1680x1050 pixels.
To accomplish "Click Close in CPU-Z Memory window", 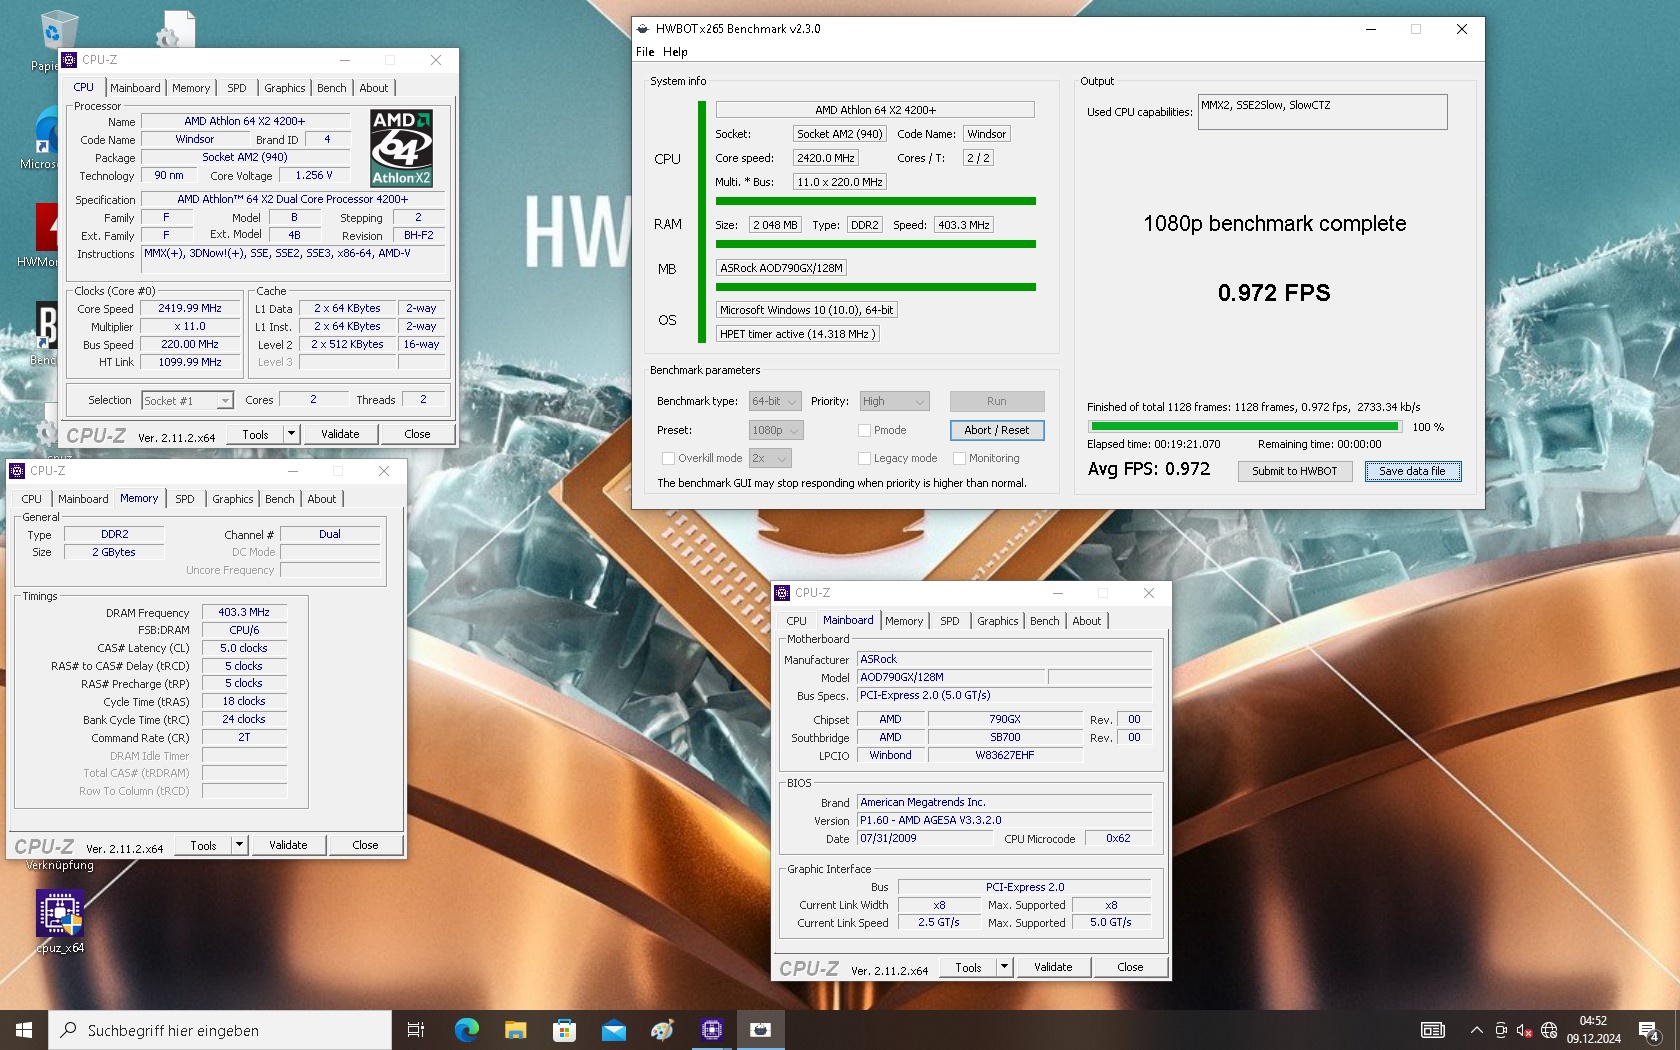I will click(365, 845).
